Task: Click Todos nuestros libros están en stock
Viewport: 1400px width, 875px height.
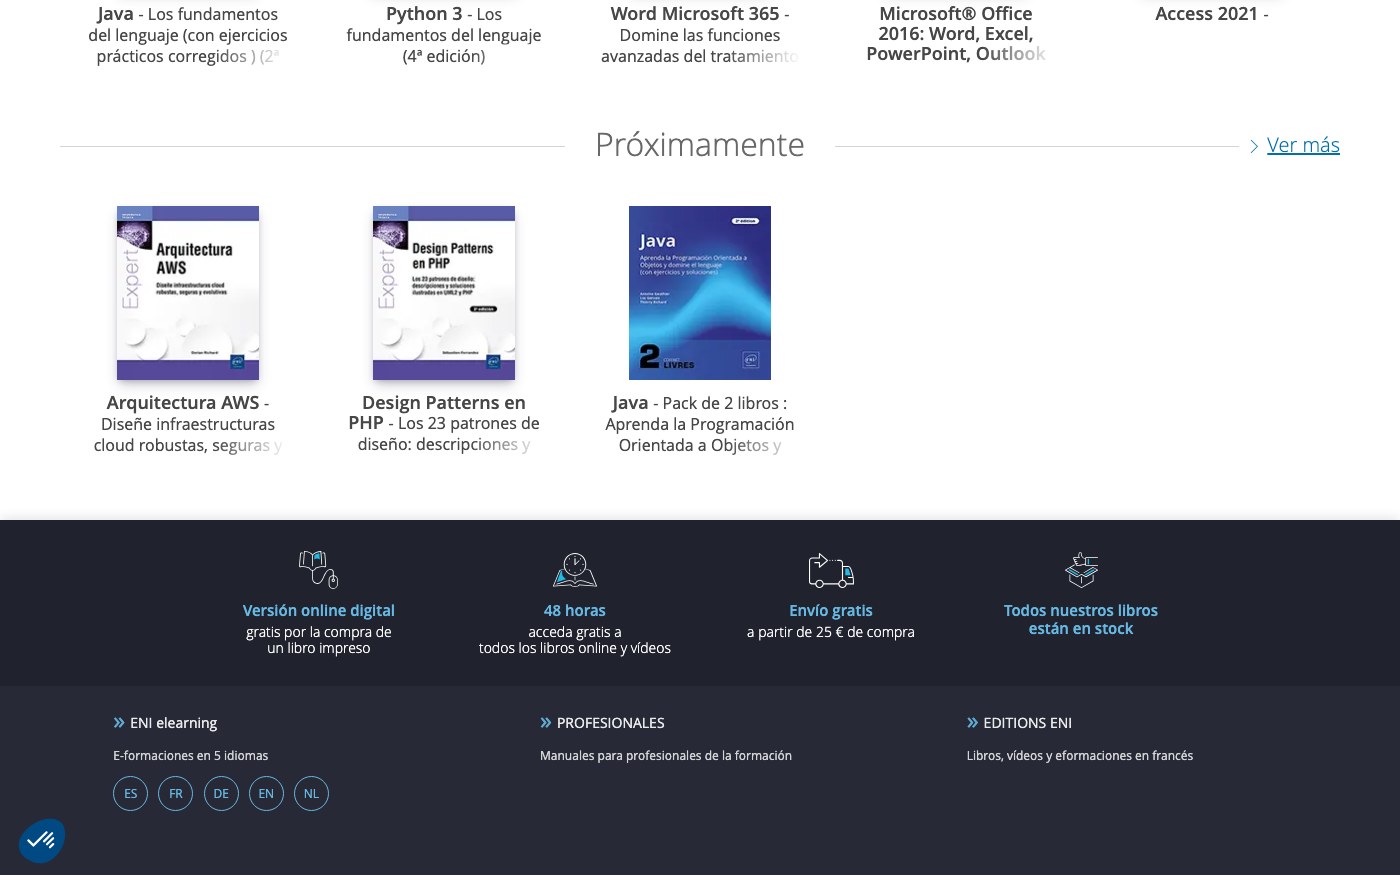Action: coord(1081,619)
